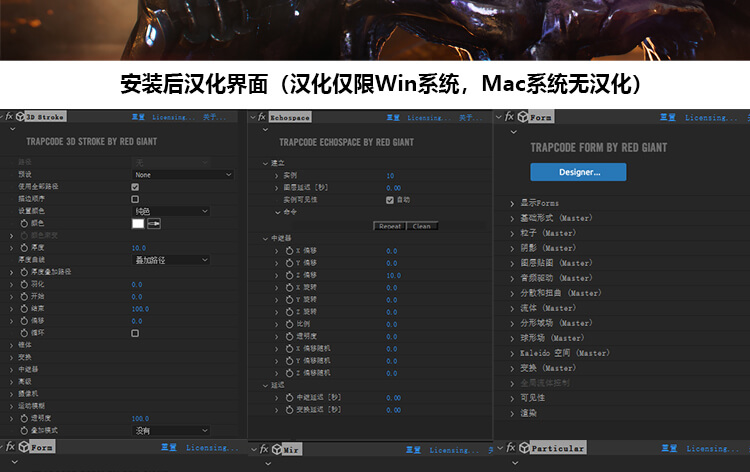750x472 pixels.
Task: Enable the 描边顺序 checkbox
Action: click(x=135, y=199)
